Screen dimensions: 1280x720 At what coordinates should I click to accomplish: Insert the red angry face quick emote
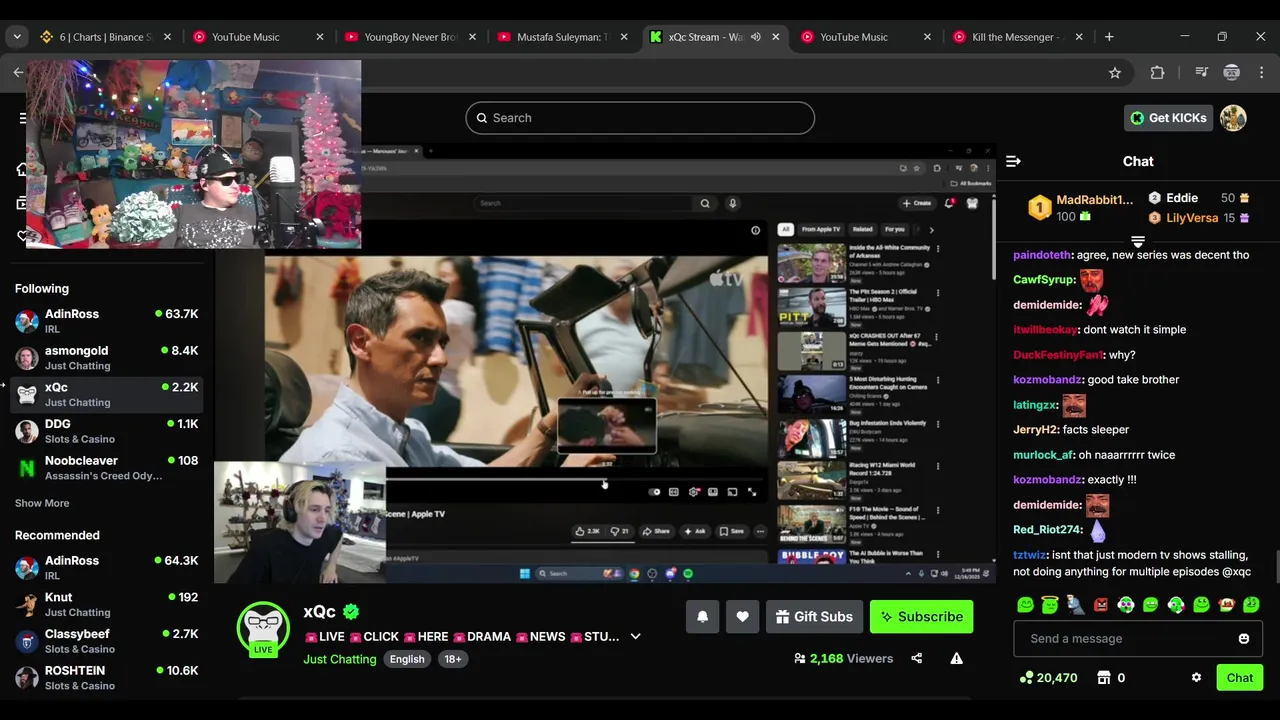click(1101, 604)
